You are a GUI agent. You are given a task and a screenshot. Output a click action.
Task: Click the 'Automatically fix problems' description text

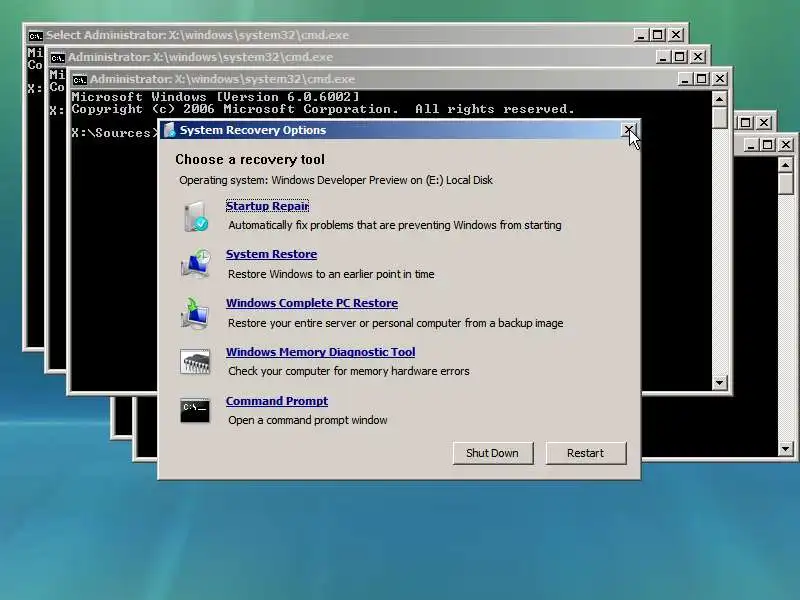click(395, 225)
